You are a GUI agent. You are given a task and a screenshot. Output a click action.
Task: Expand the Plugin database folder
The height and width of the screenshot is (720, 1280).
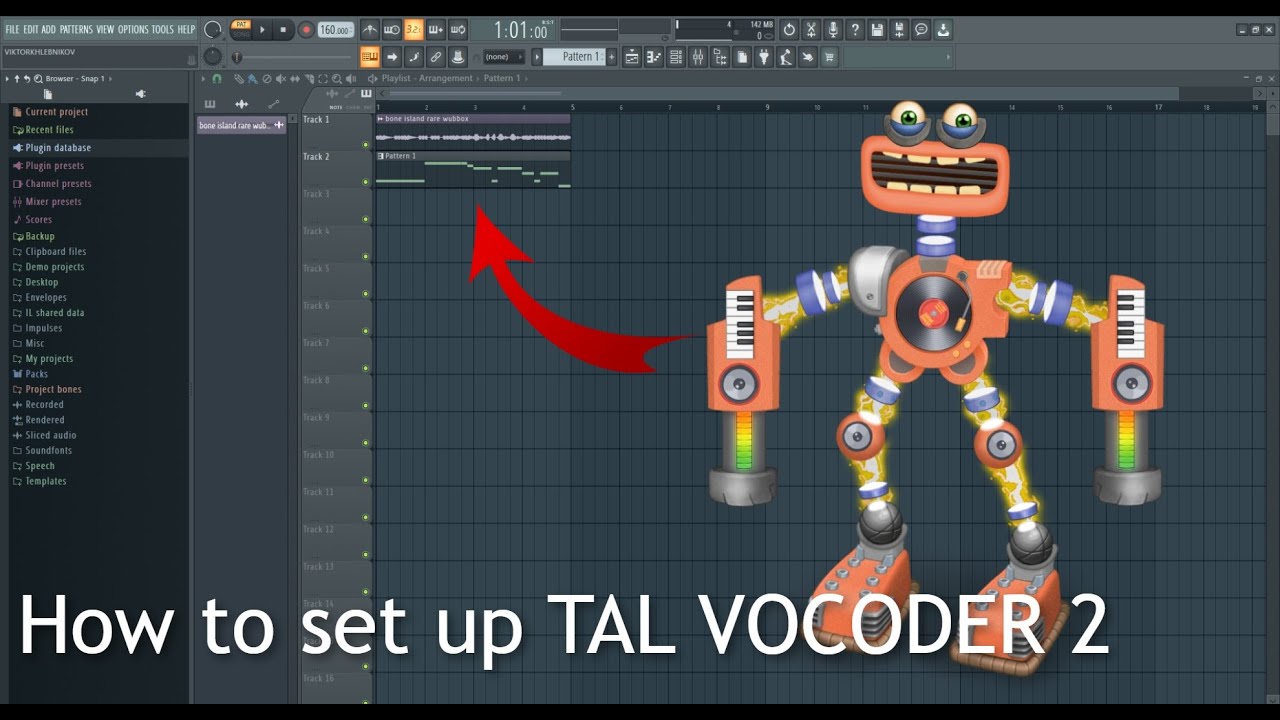coord(51,148)
